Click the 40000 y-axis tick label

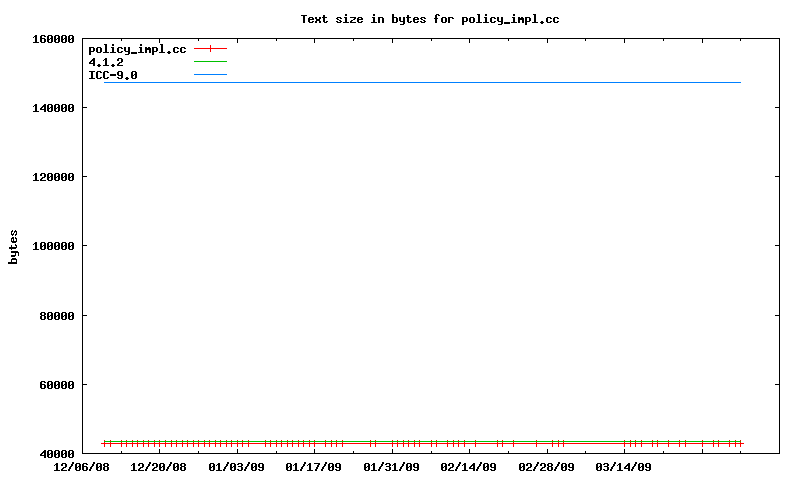[x=57, y=454]
